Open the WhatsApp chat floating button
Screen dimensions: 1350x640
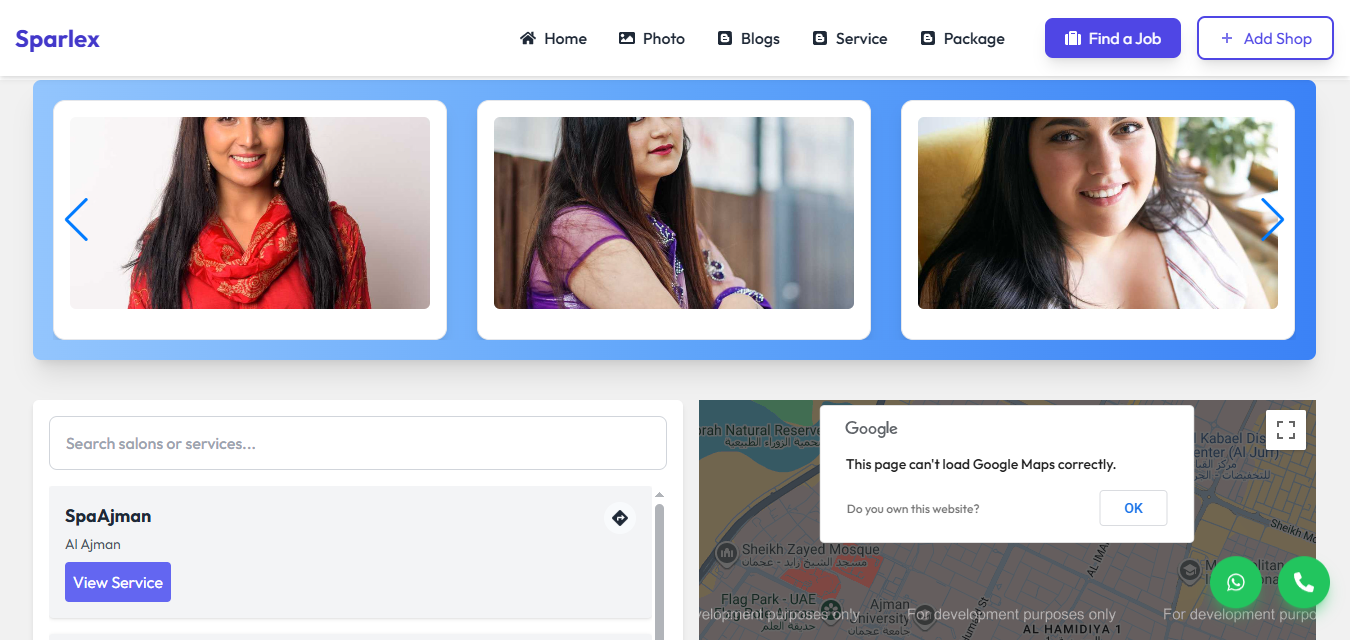click(1236, 582)
